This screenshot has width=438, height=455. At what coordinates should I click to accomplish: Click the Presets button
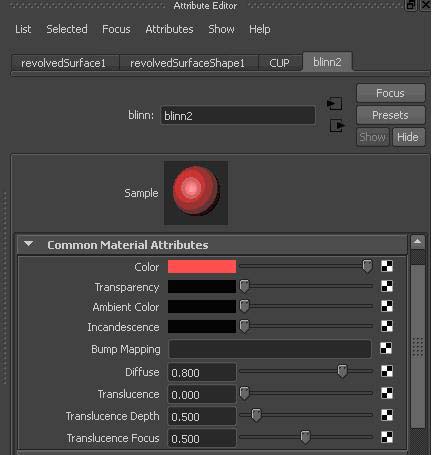(x=391, y=115)
